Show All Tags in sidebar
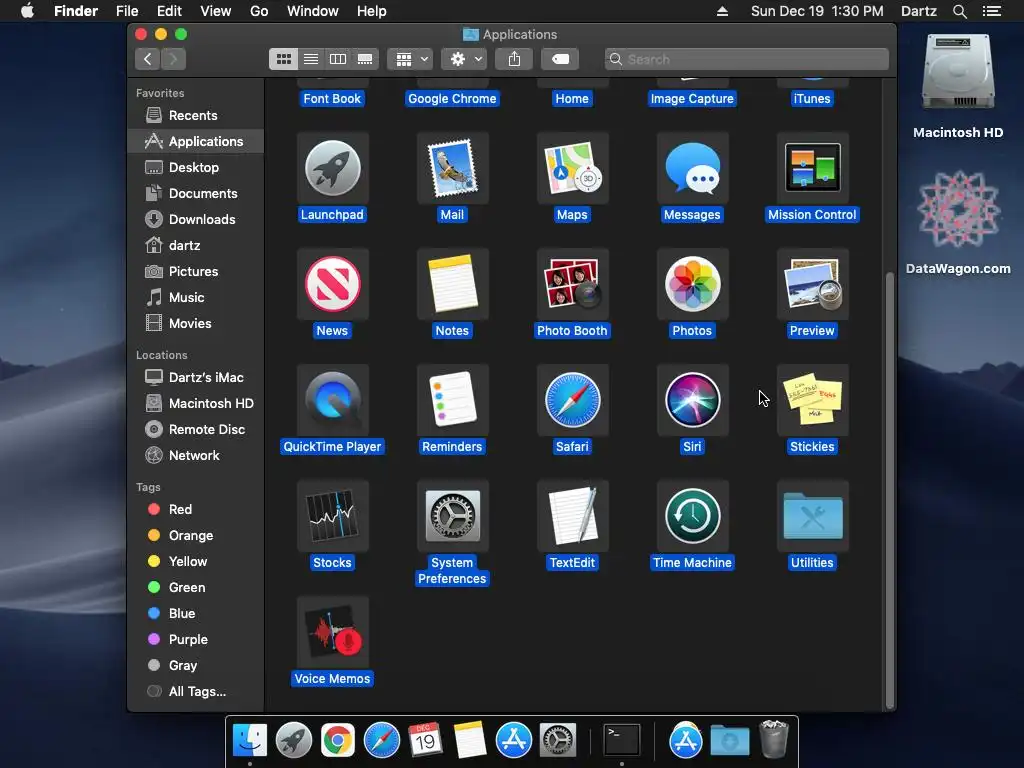1024x768 pixels. click(x=196, y=692)
